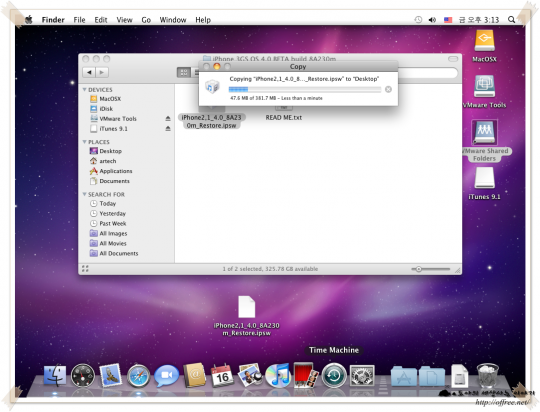Screen dimensions: 540x412
Task: Collapse the PLACES sidebar section
Action: tap(84, 142)
